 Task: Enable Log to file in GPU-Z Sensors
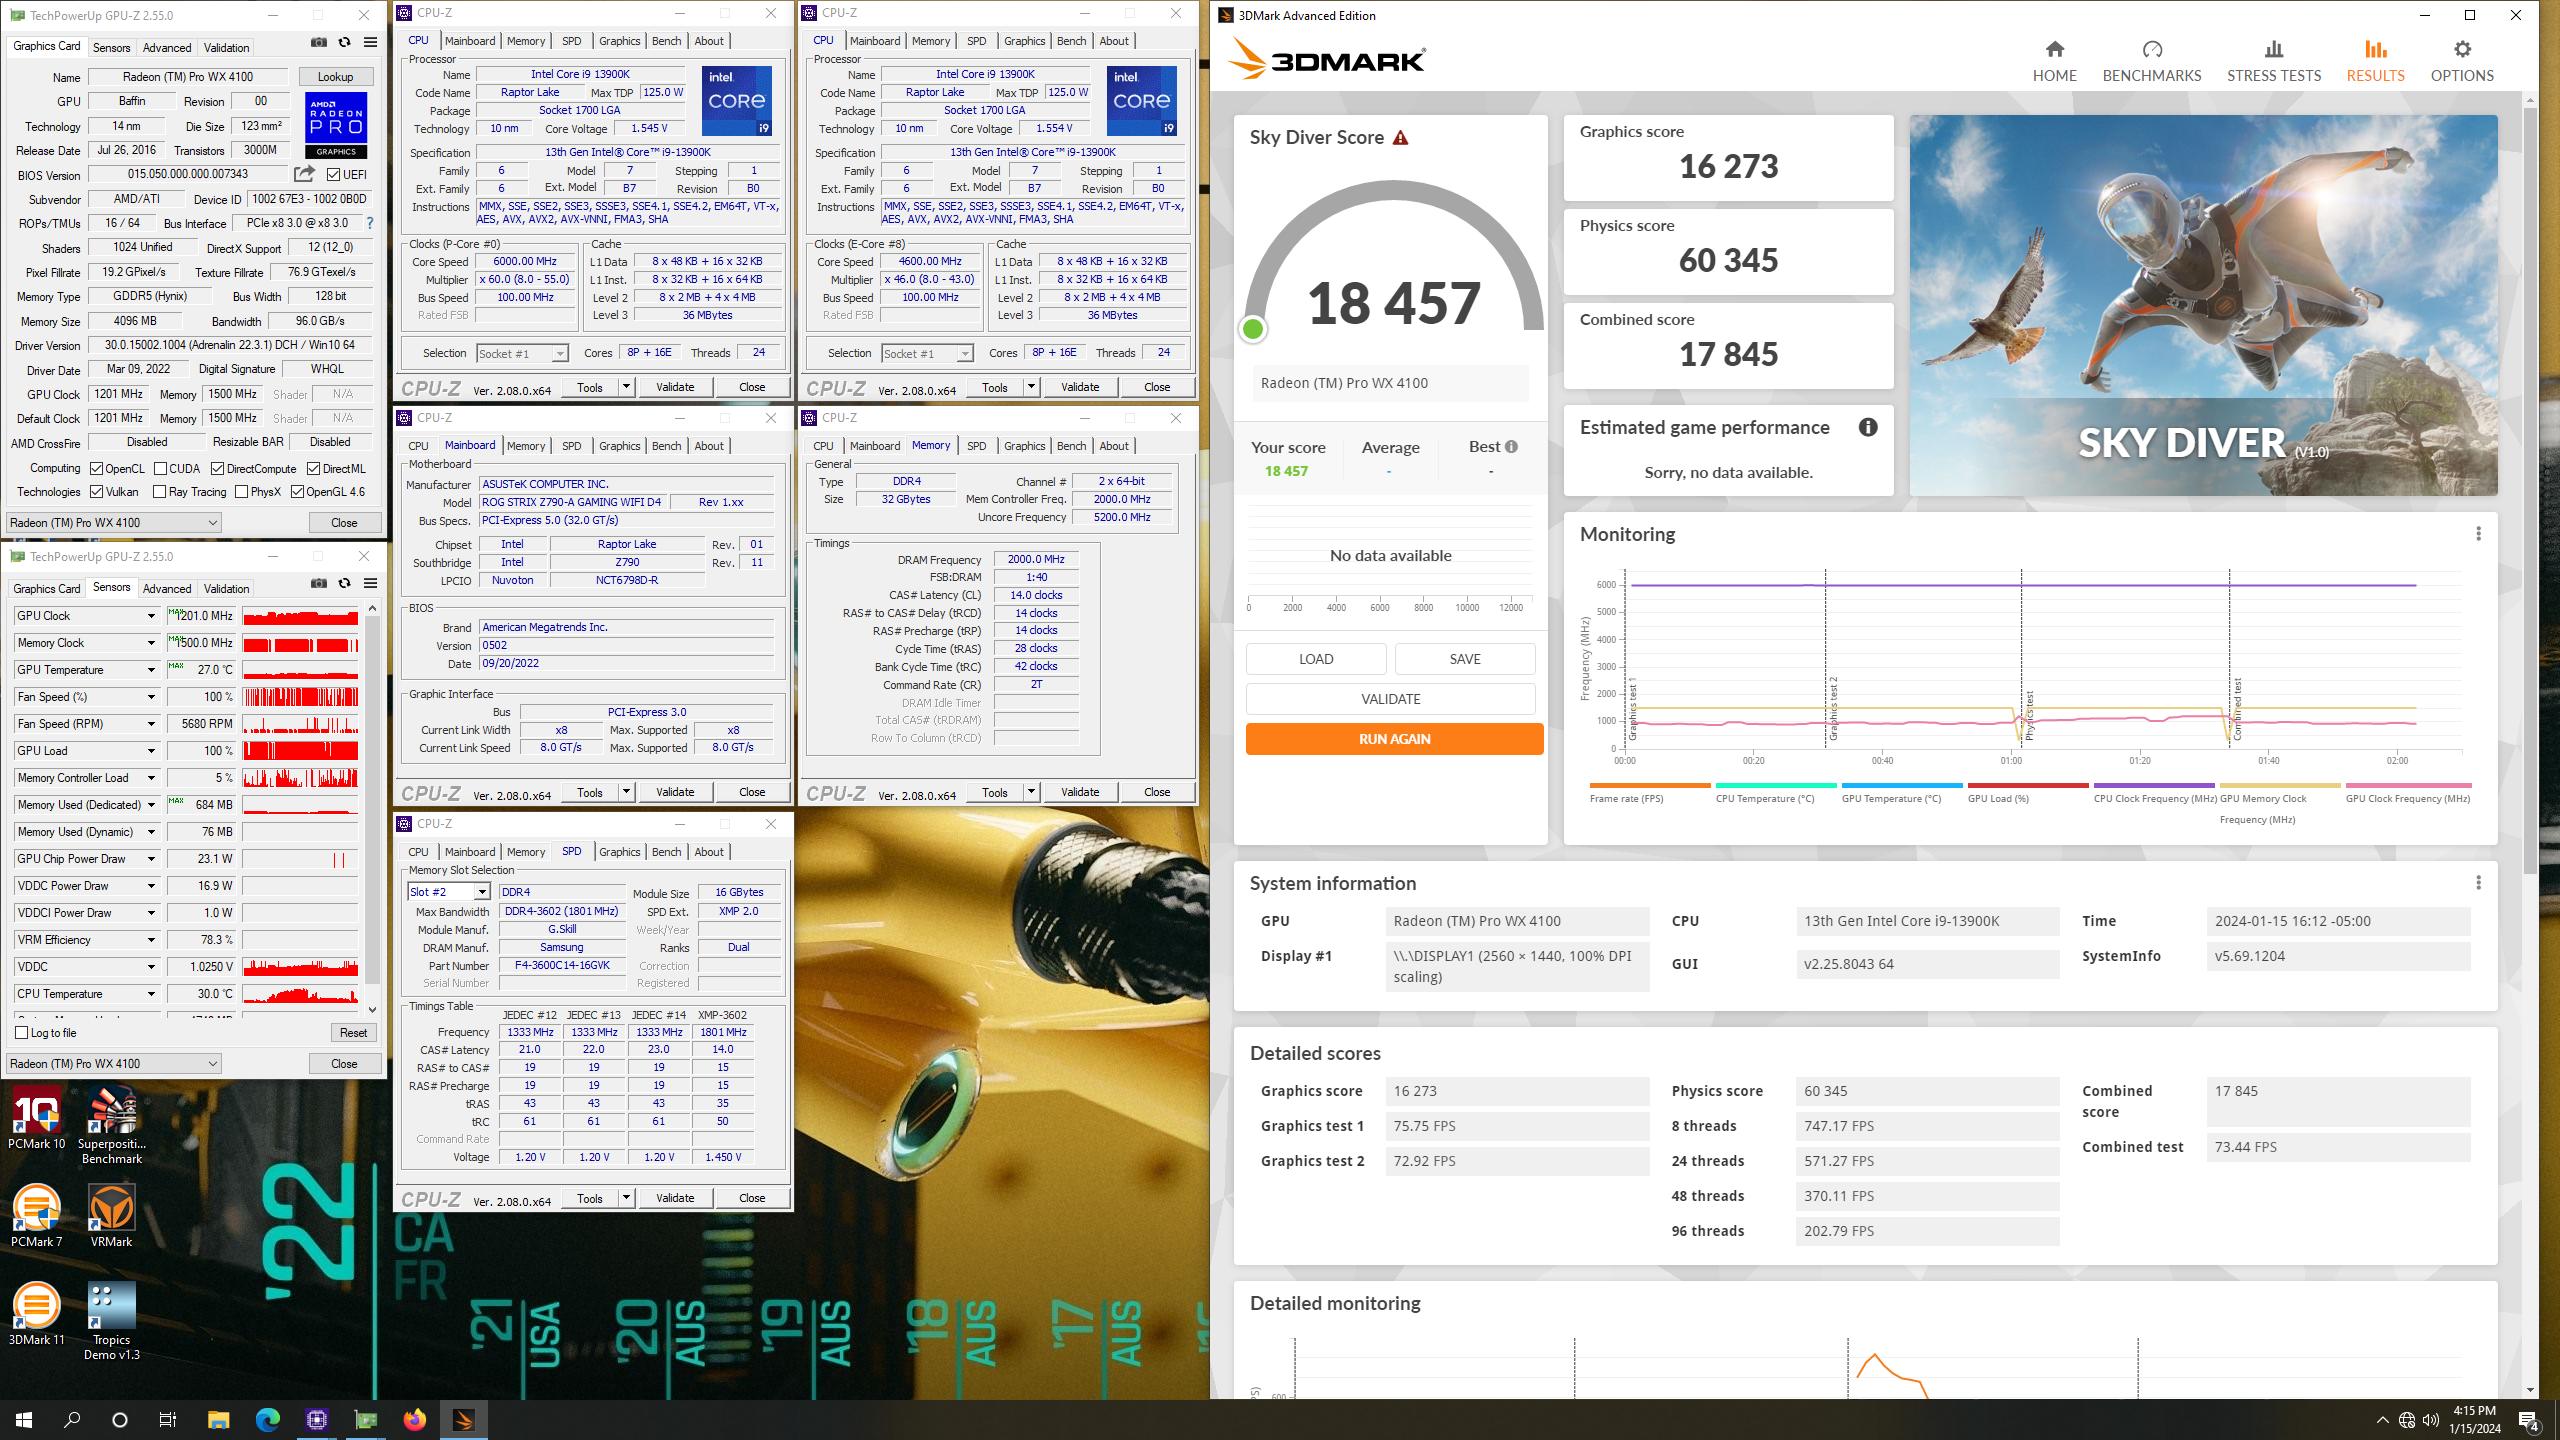point(22,1033)
